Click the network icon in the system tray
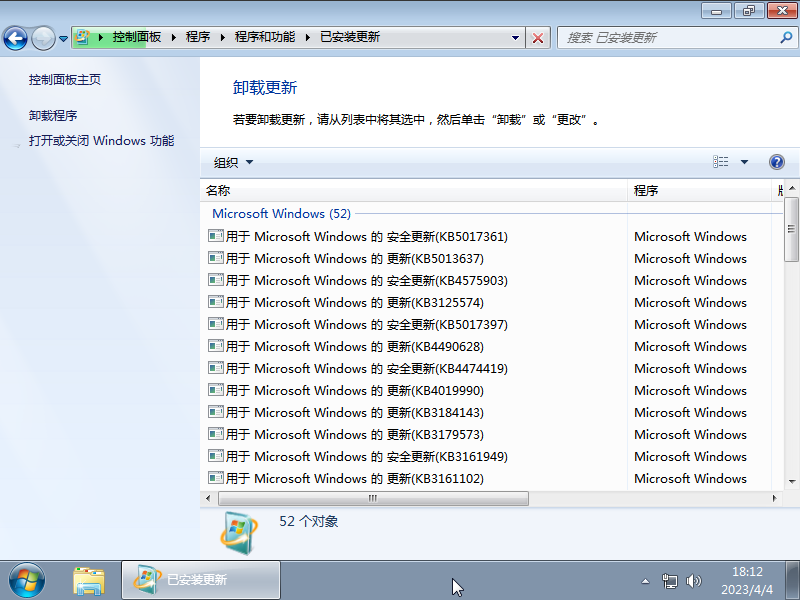Image resolution: width=800 pixels, height=600 pixels. tap(670, 580)
